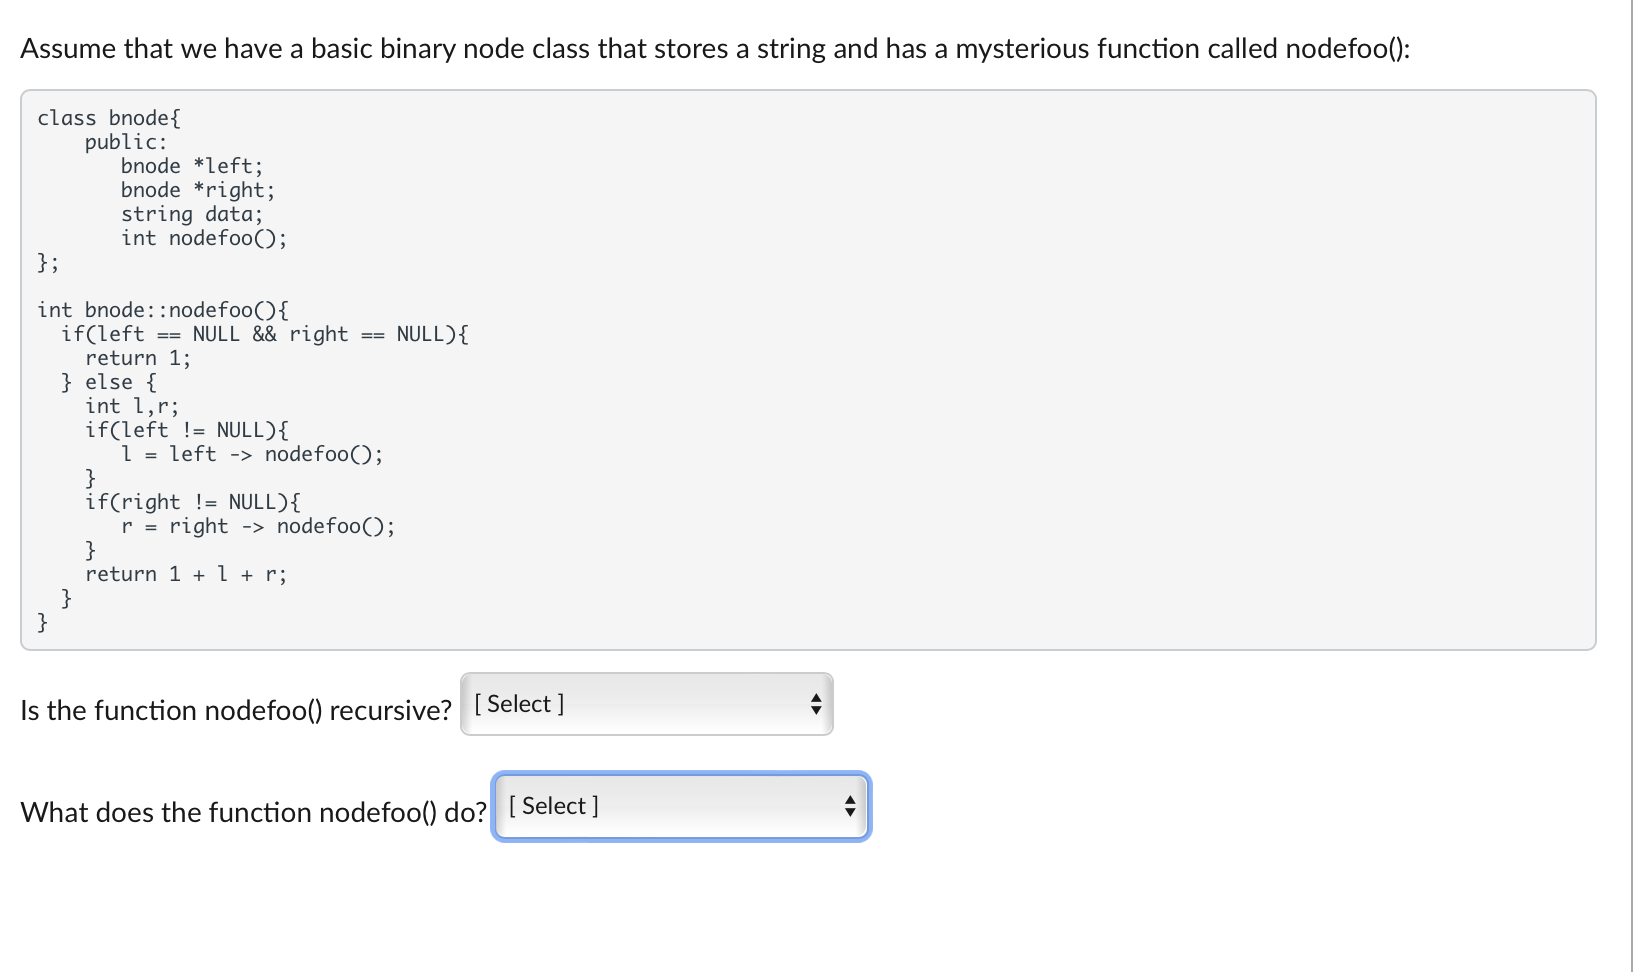Click the 'l = left -> nodefoo();' line
Viewport: 1642px width, 972px height.
[252, 454]
